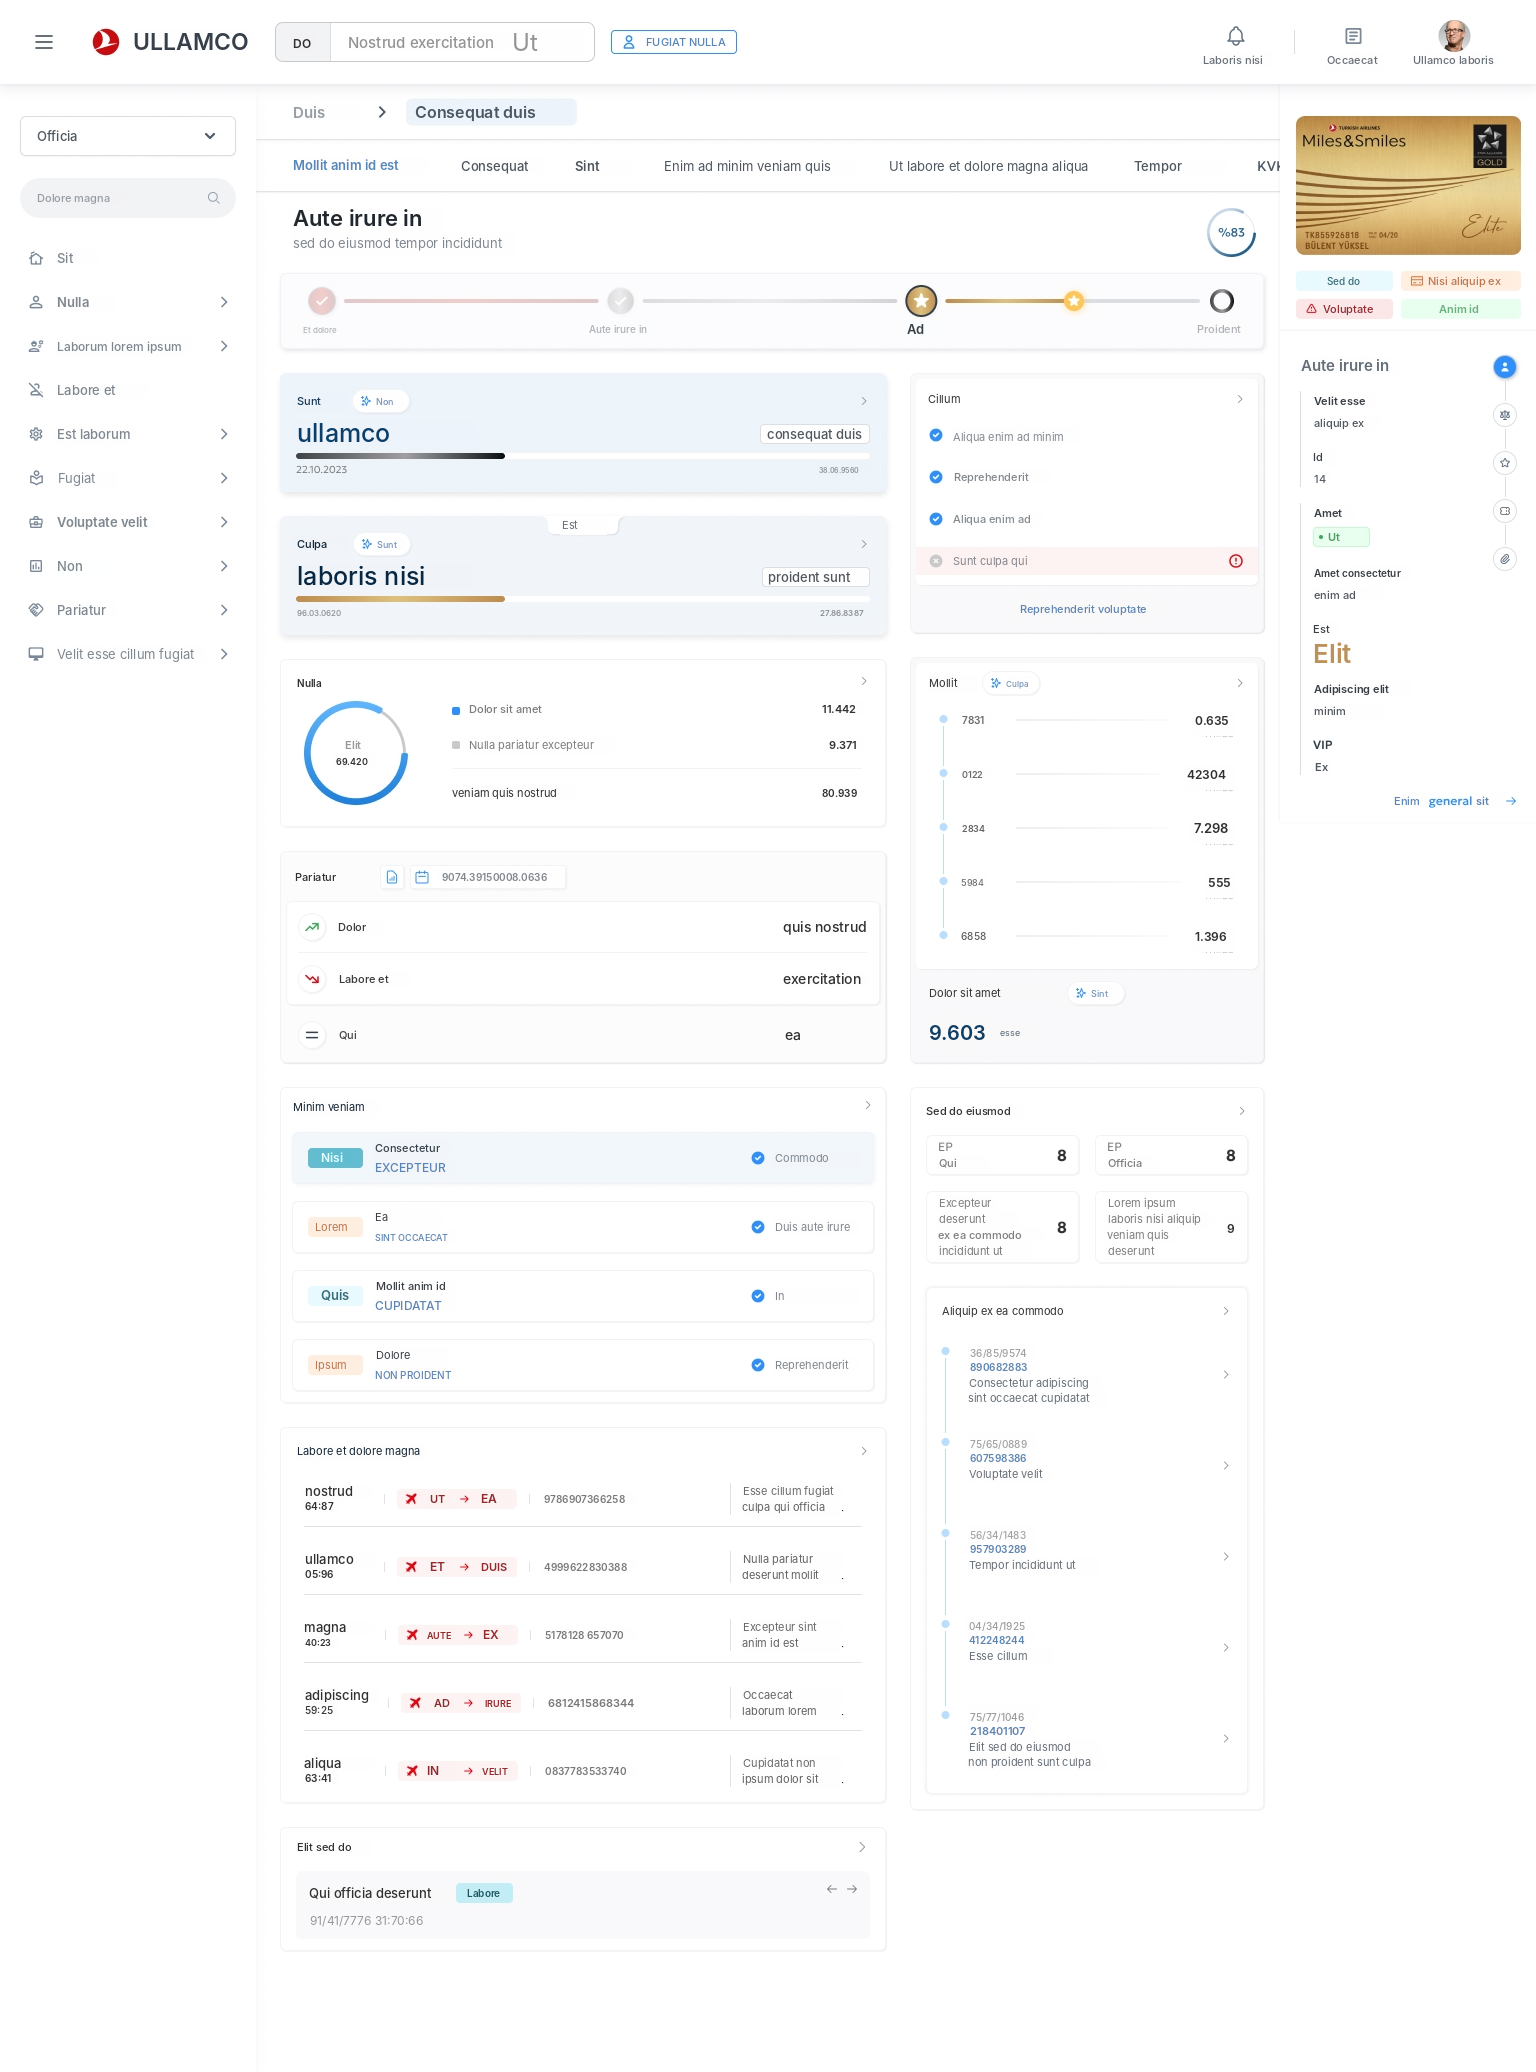The width and height of the screenshot is (1536, 2072).
Task: Click the Sit home icon in sidebar
Action: (36, 258)
